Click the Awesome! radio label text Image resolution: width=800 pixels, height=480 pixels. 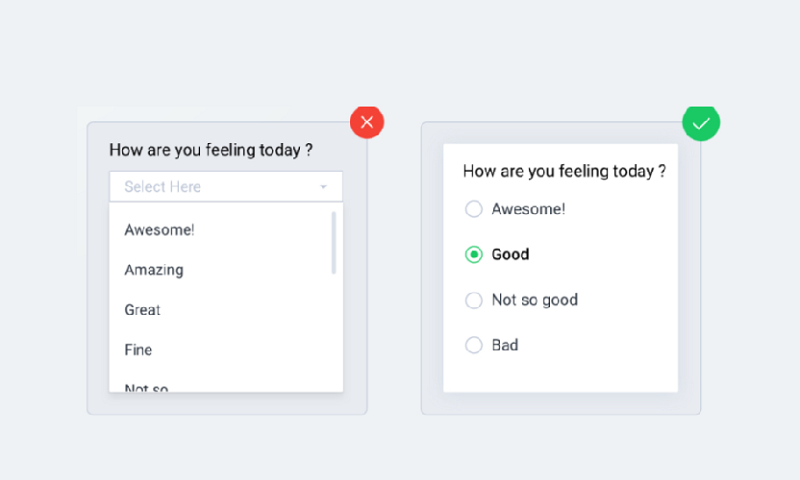pos(528,209)
